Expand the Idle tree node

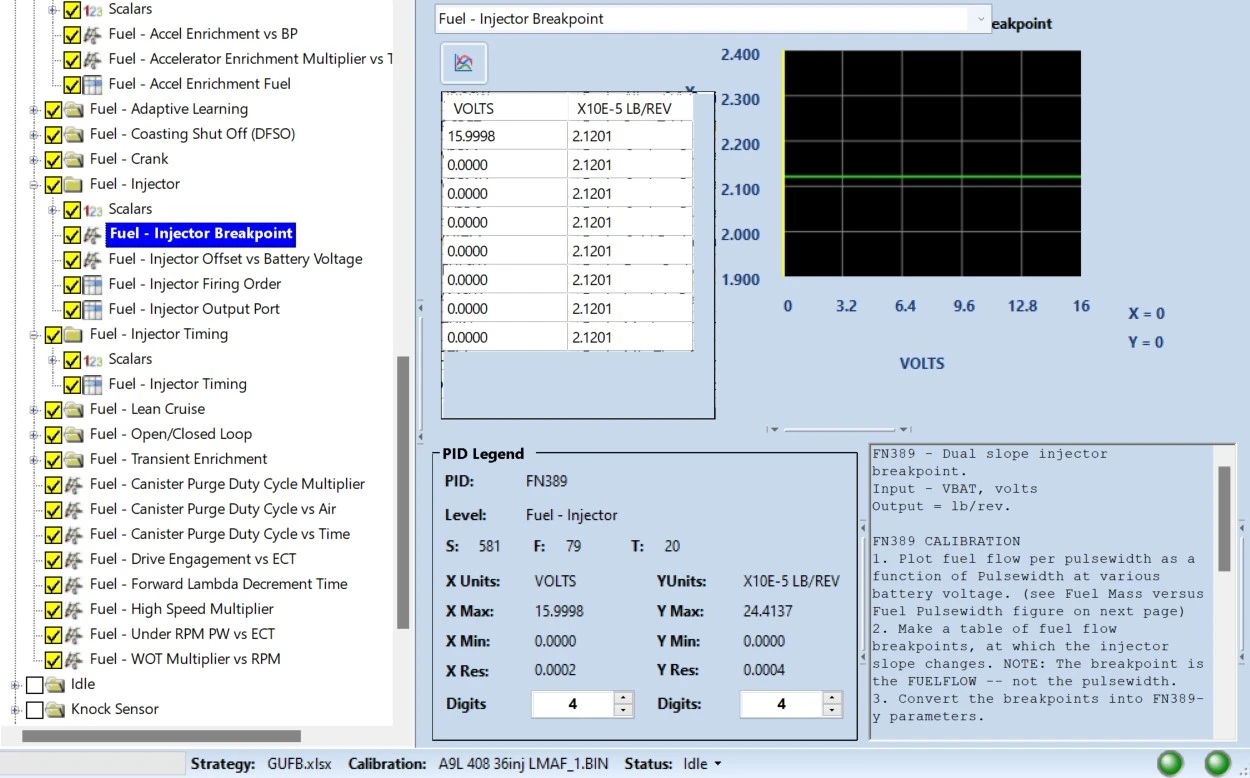[16, 684]
